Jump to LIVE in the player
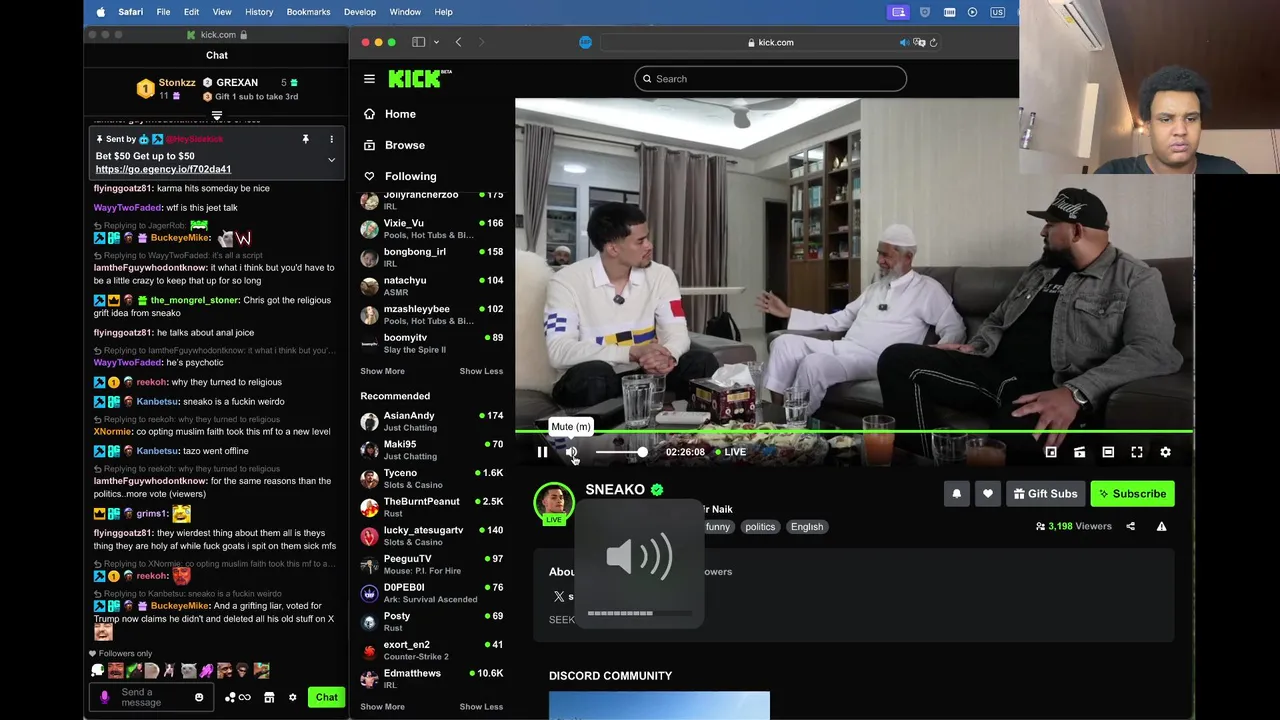The image size is (1280, 720). (x=730, y=452)
